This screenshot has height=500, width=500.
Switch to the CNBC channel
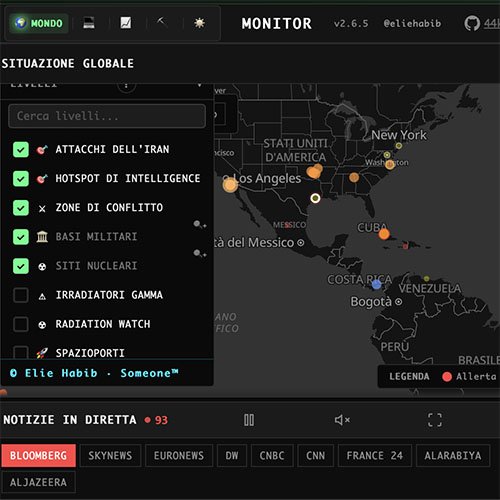click(x=272, y=456)
